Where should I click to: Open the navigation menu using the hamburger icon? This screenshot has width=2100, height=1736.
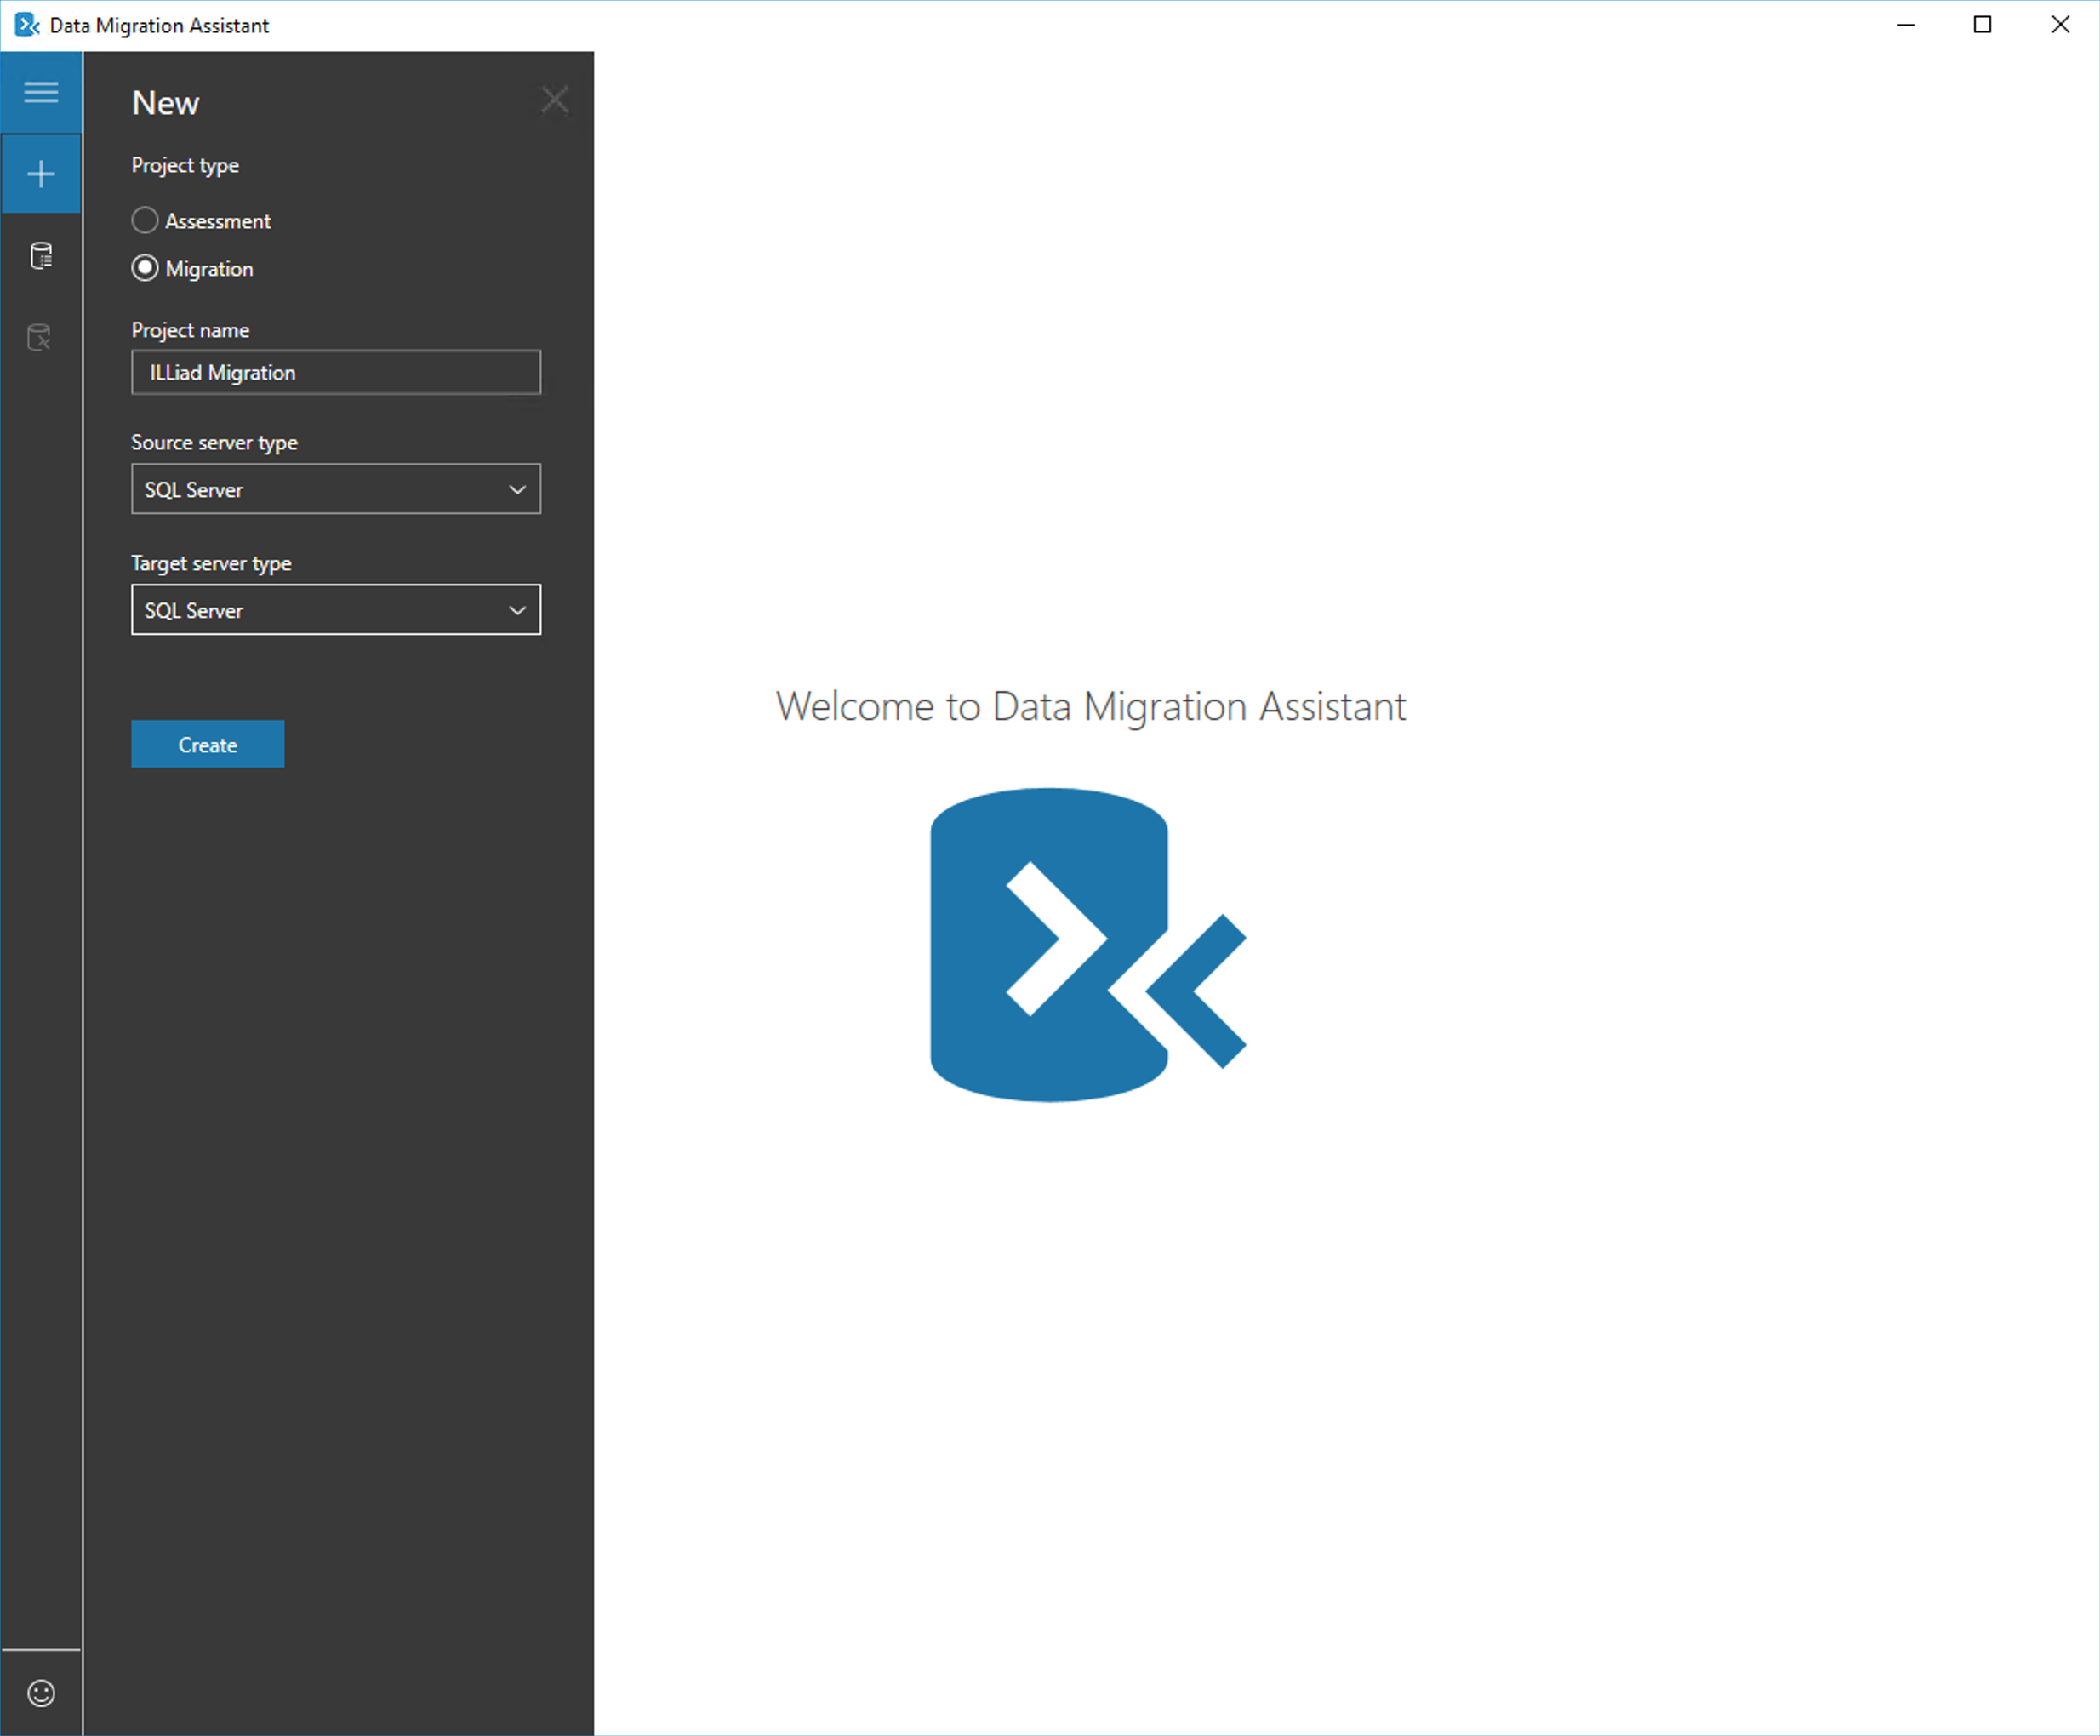click(41, 92)
